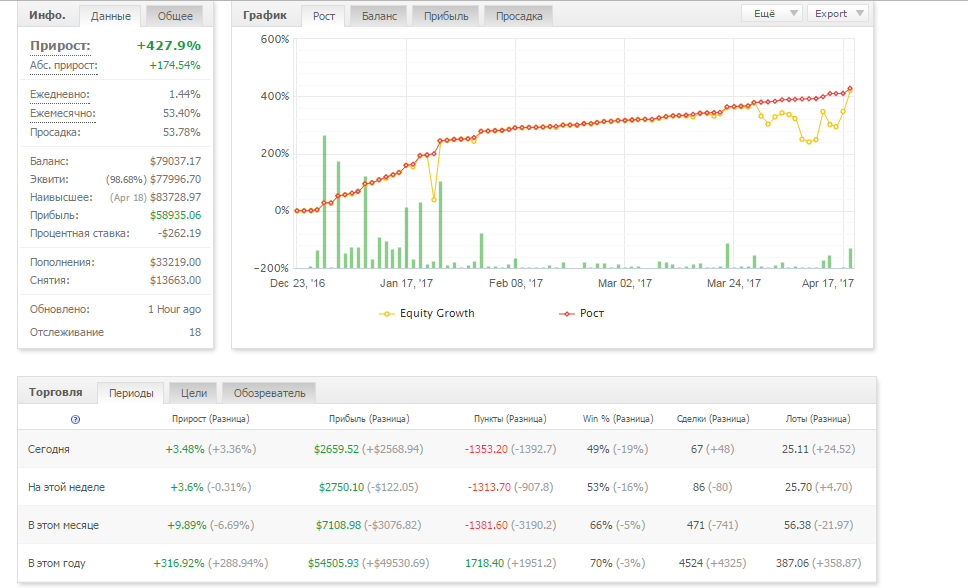
Task: Click this week's profit $2750.10
Action: pos(341,487)
